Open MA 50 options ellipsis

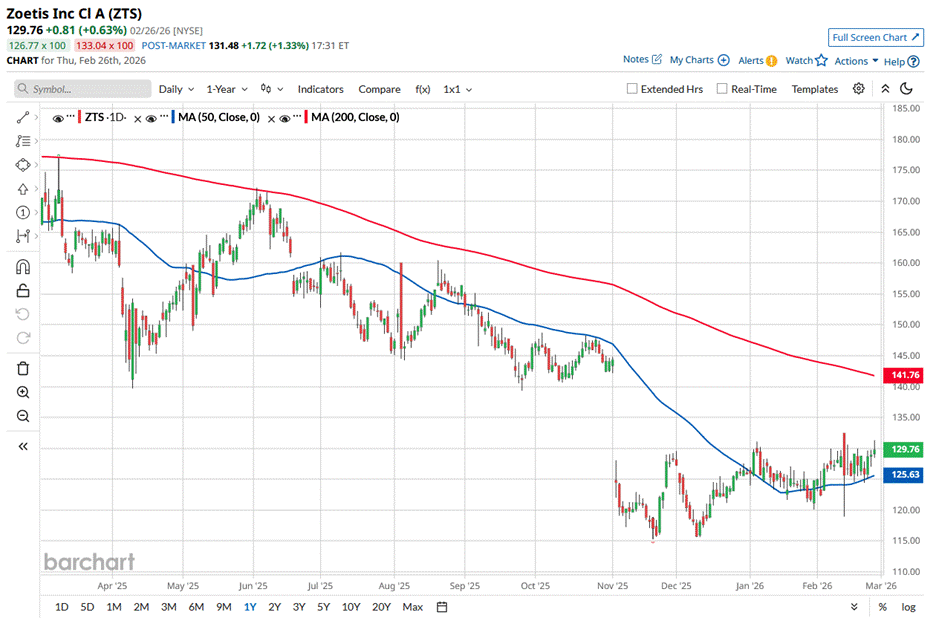[x=164, y=116]
